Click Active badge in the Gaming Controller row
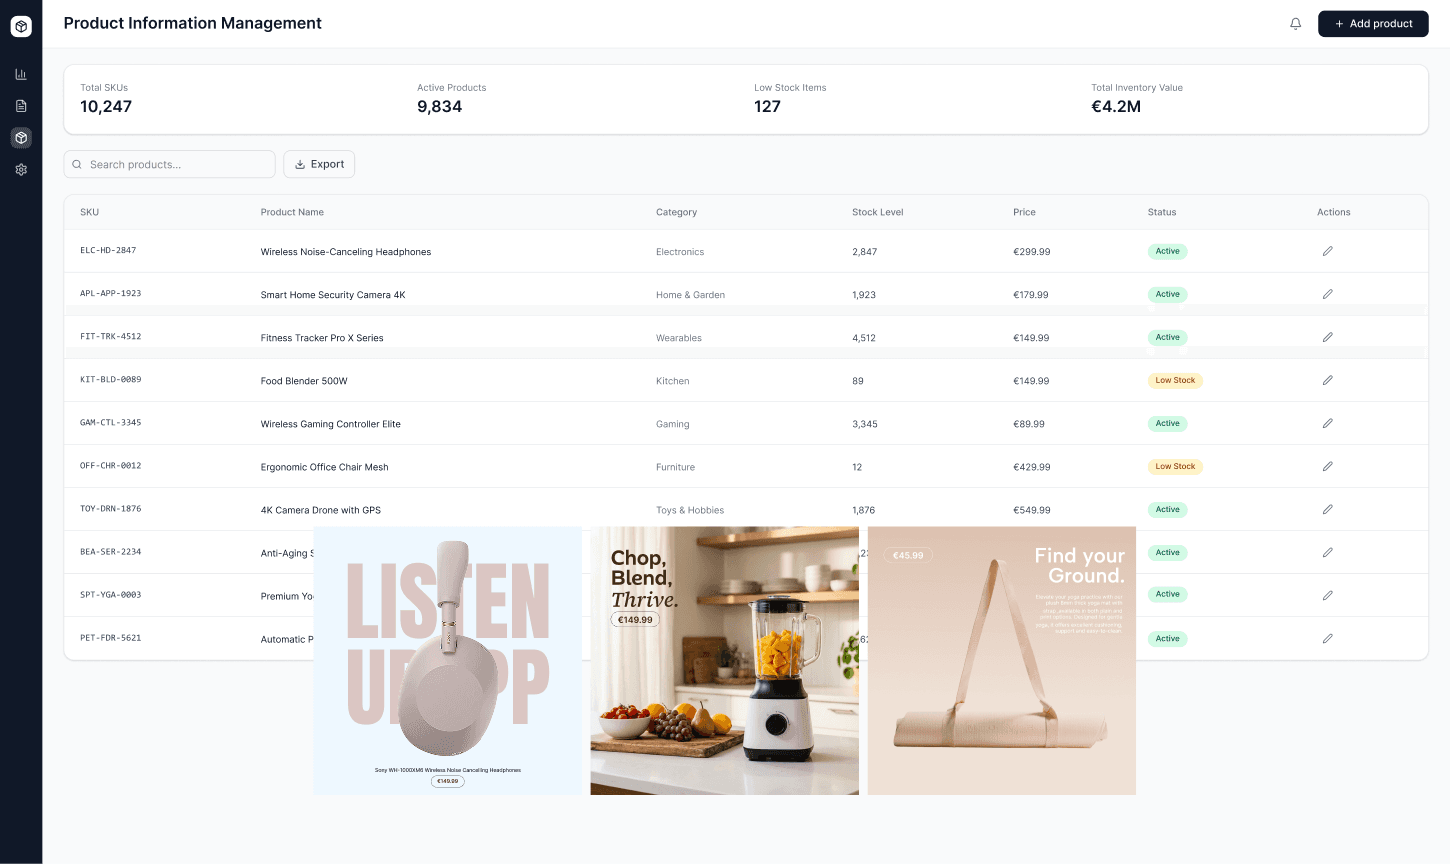 click(x=1167, y=423)
